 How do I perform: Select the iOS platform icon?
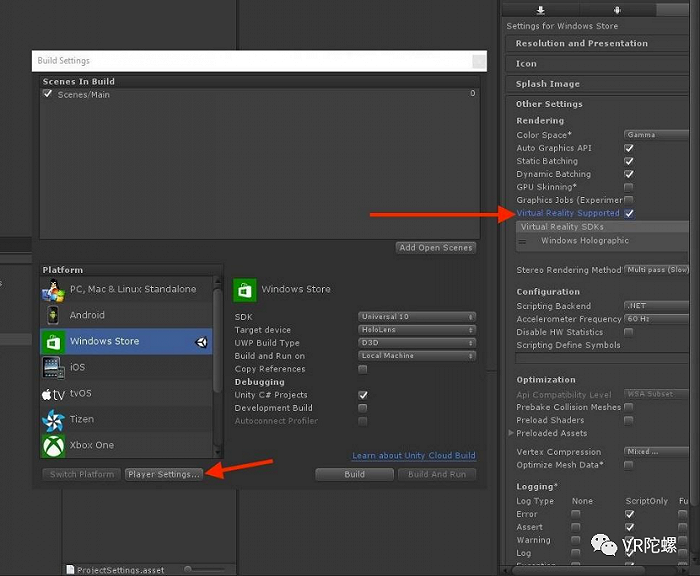tap(53, 367)
